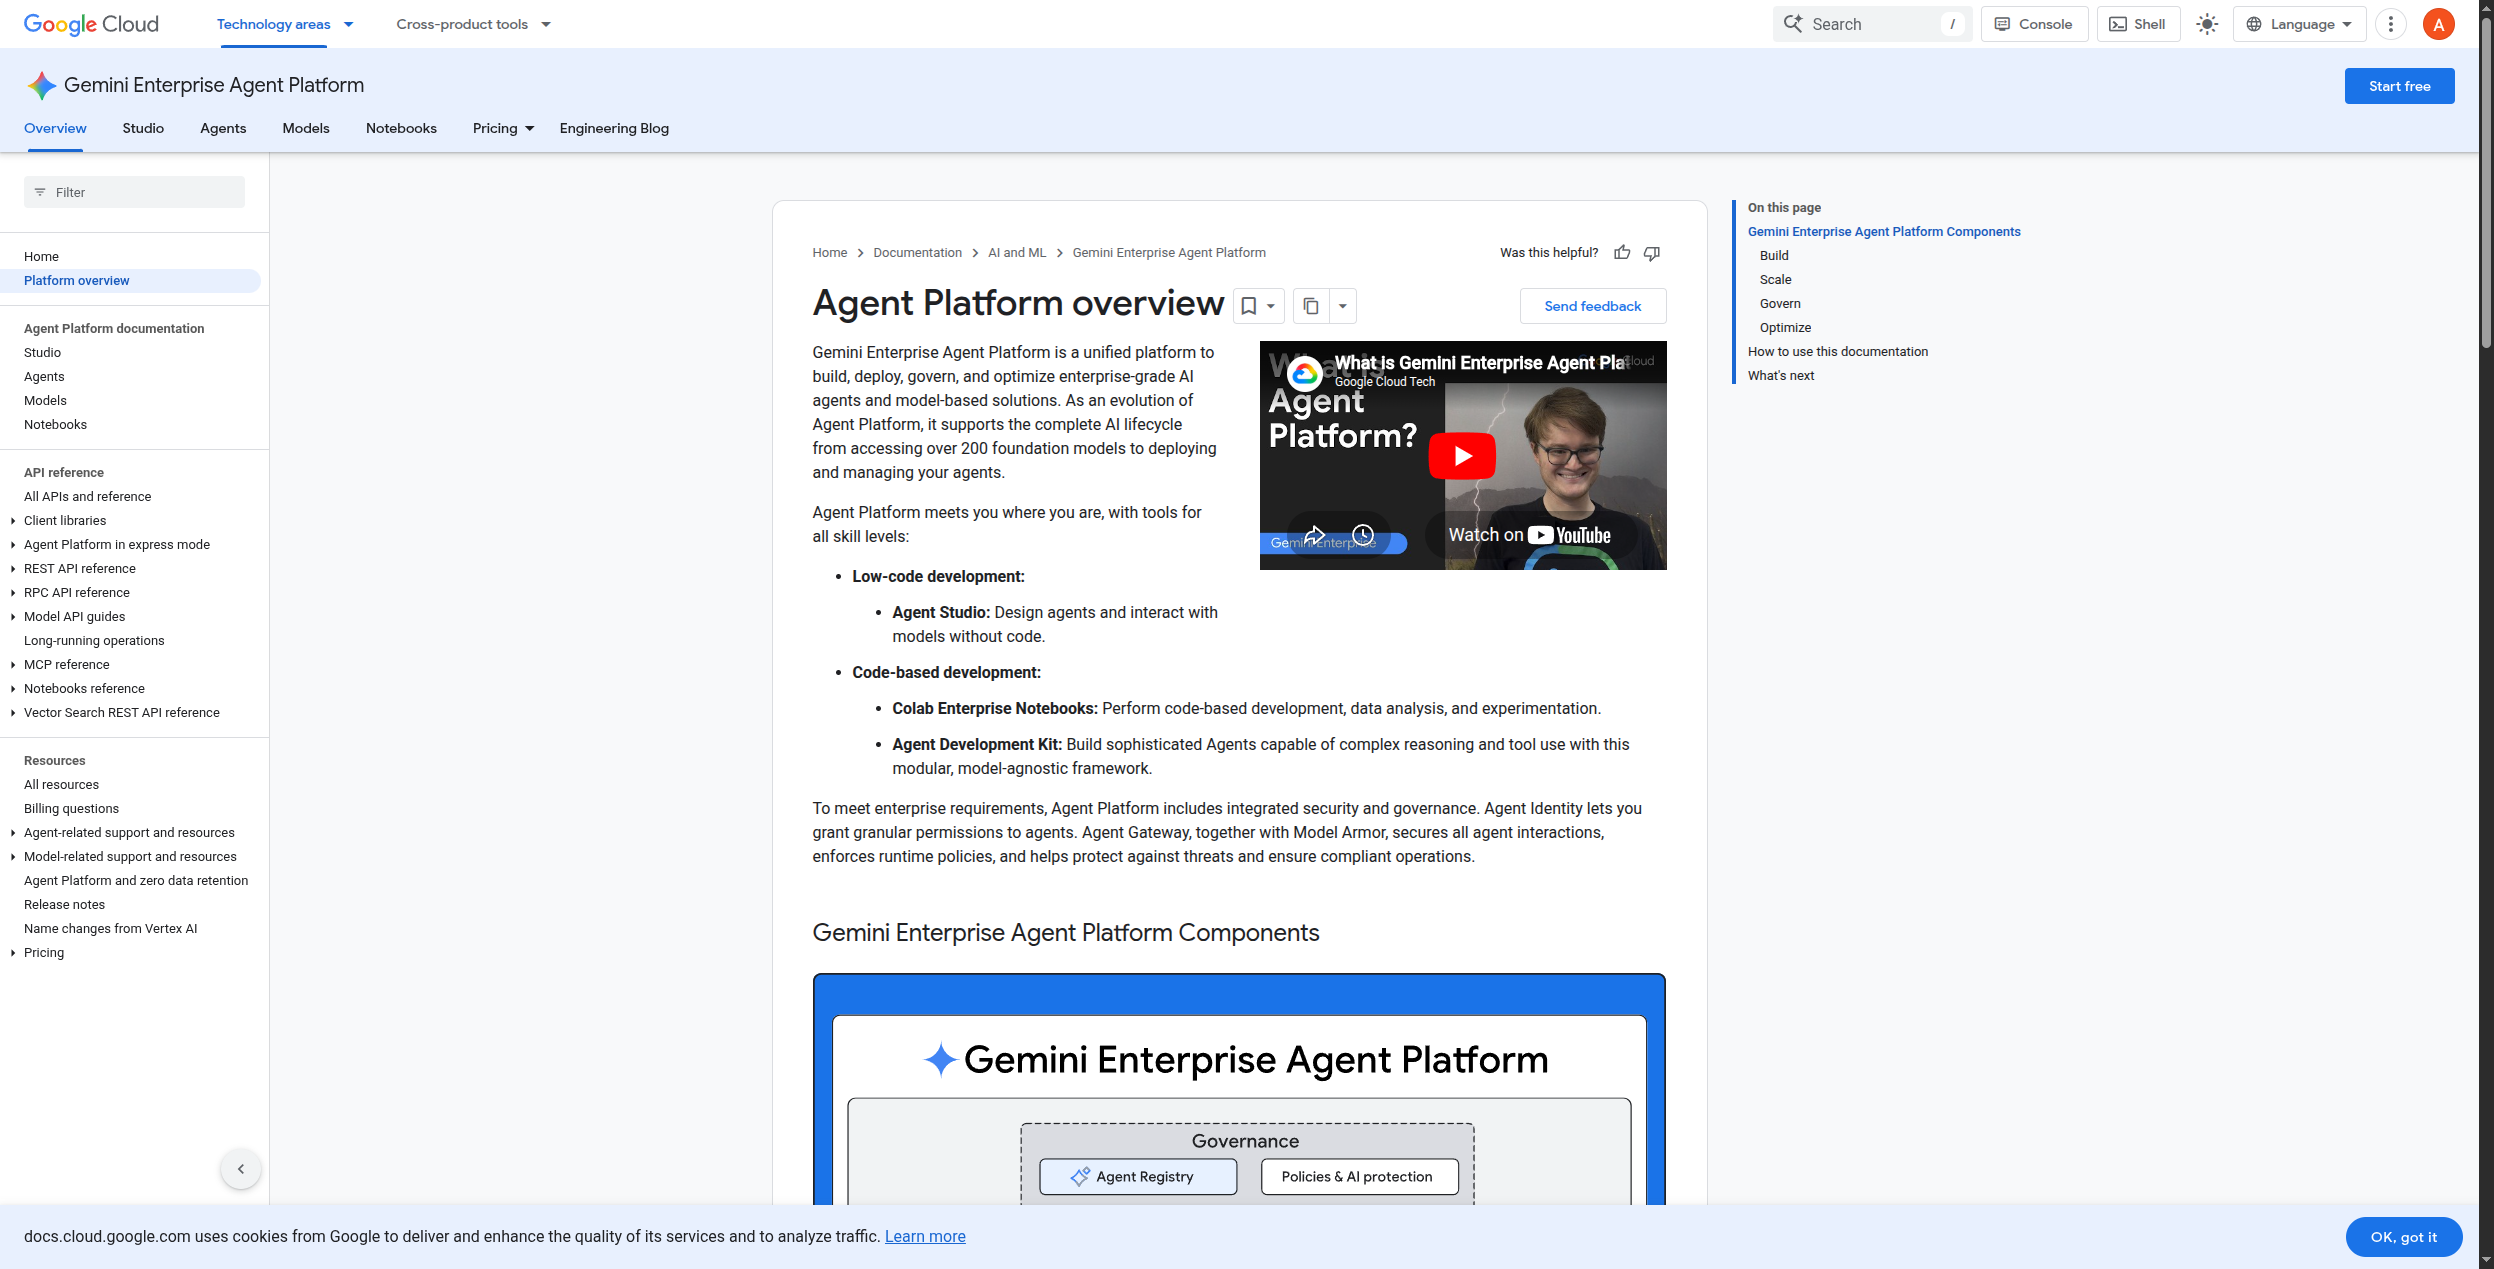Open the bookmark dropdown arrow

(1271, 306)
